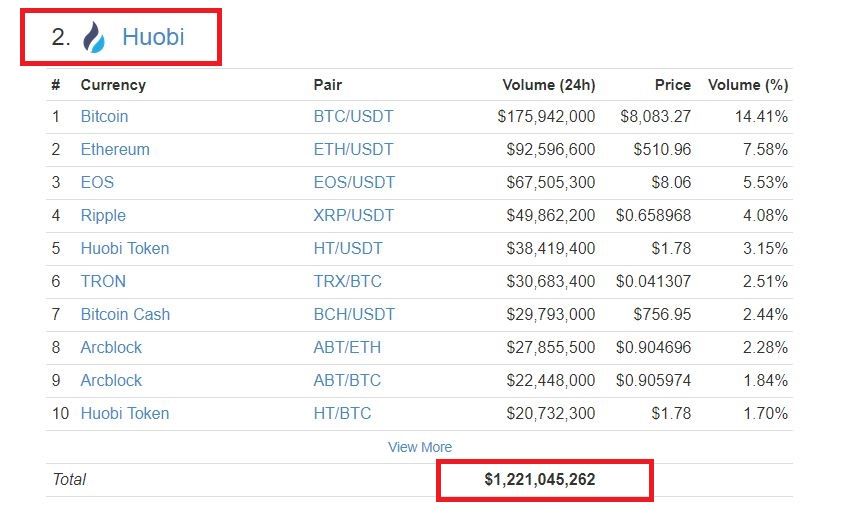
Task: Open the Bitcoin currency link
Action: pyautogui.click(x=104, y=116)
